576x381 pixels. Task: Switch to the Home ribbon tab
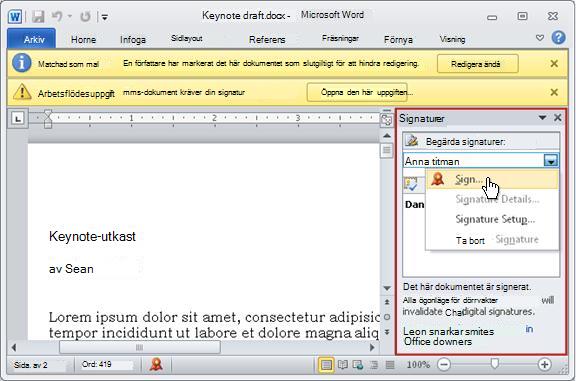click(x=83, y=39)
